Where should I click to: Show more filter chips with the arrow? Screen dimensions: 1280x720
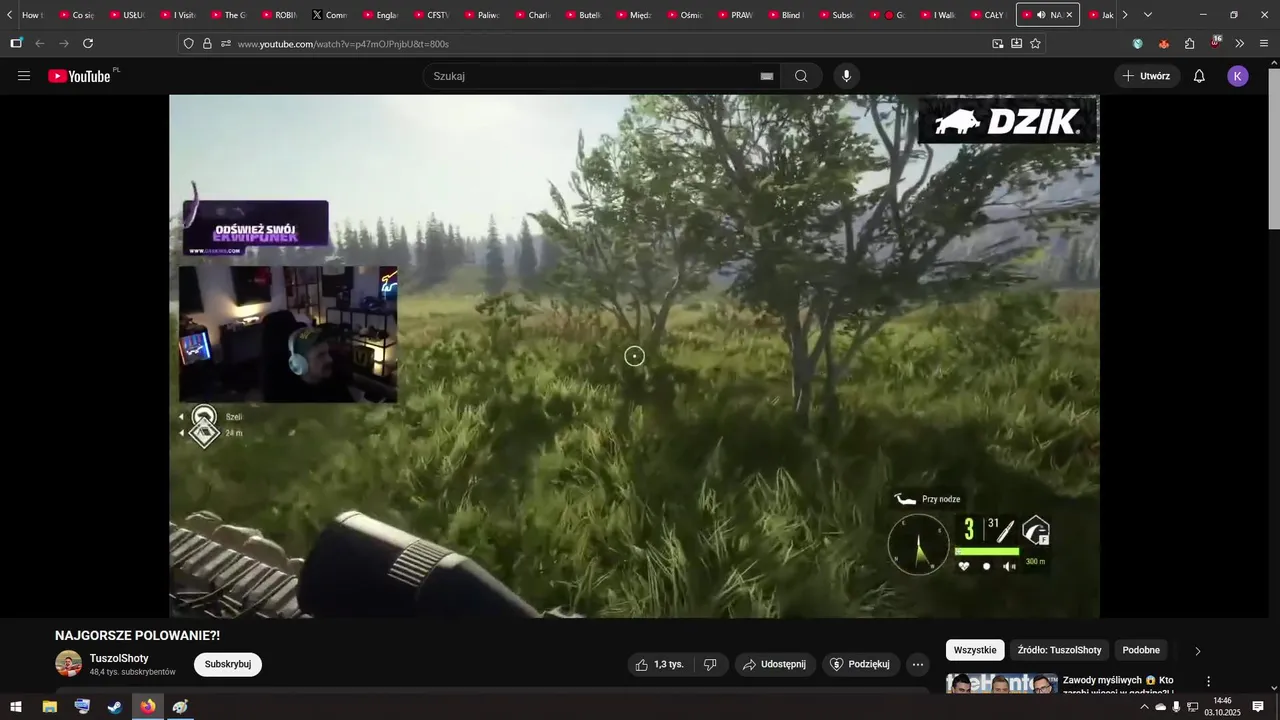[x=1198, y=651]
